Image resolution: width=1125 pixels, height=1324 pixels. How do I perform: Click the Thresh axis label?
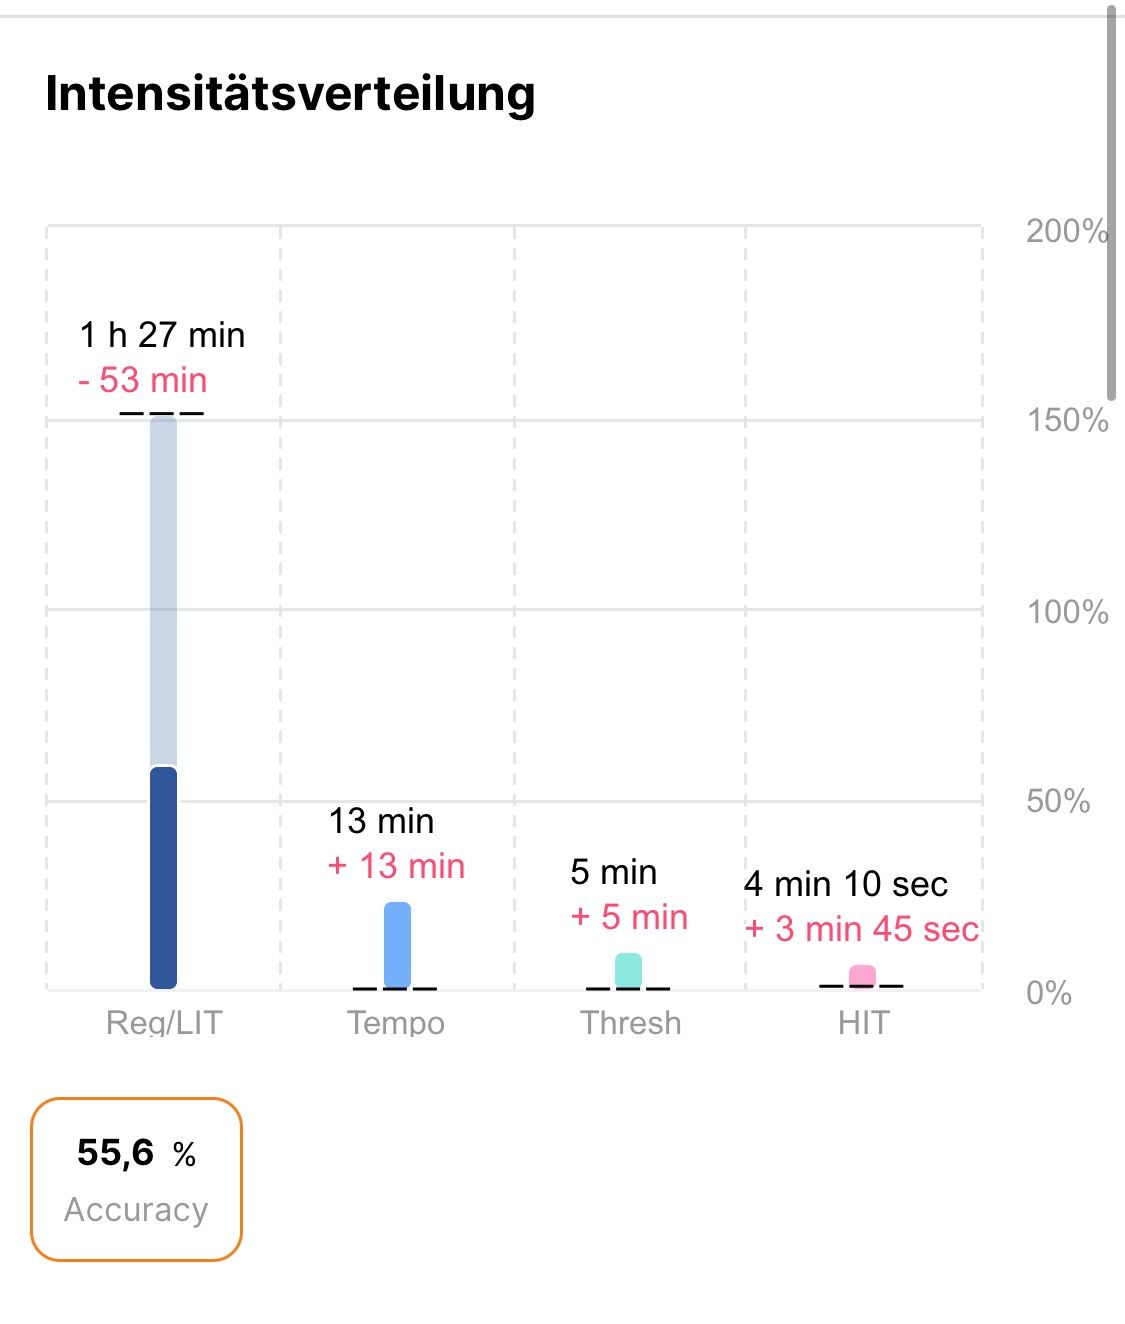(631, 1023)
